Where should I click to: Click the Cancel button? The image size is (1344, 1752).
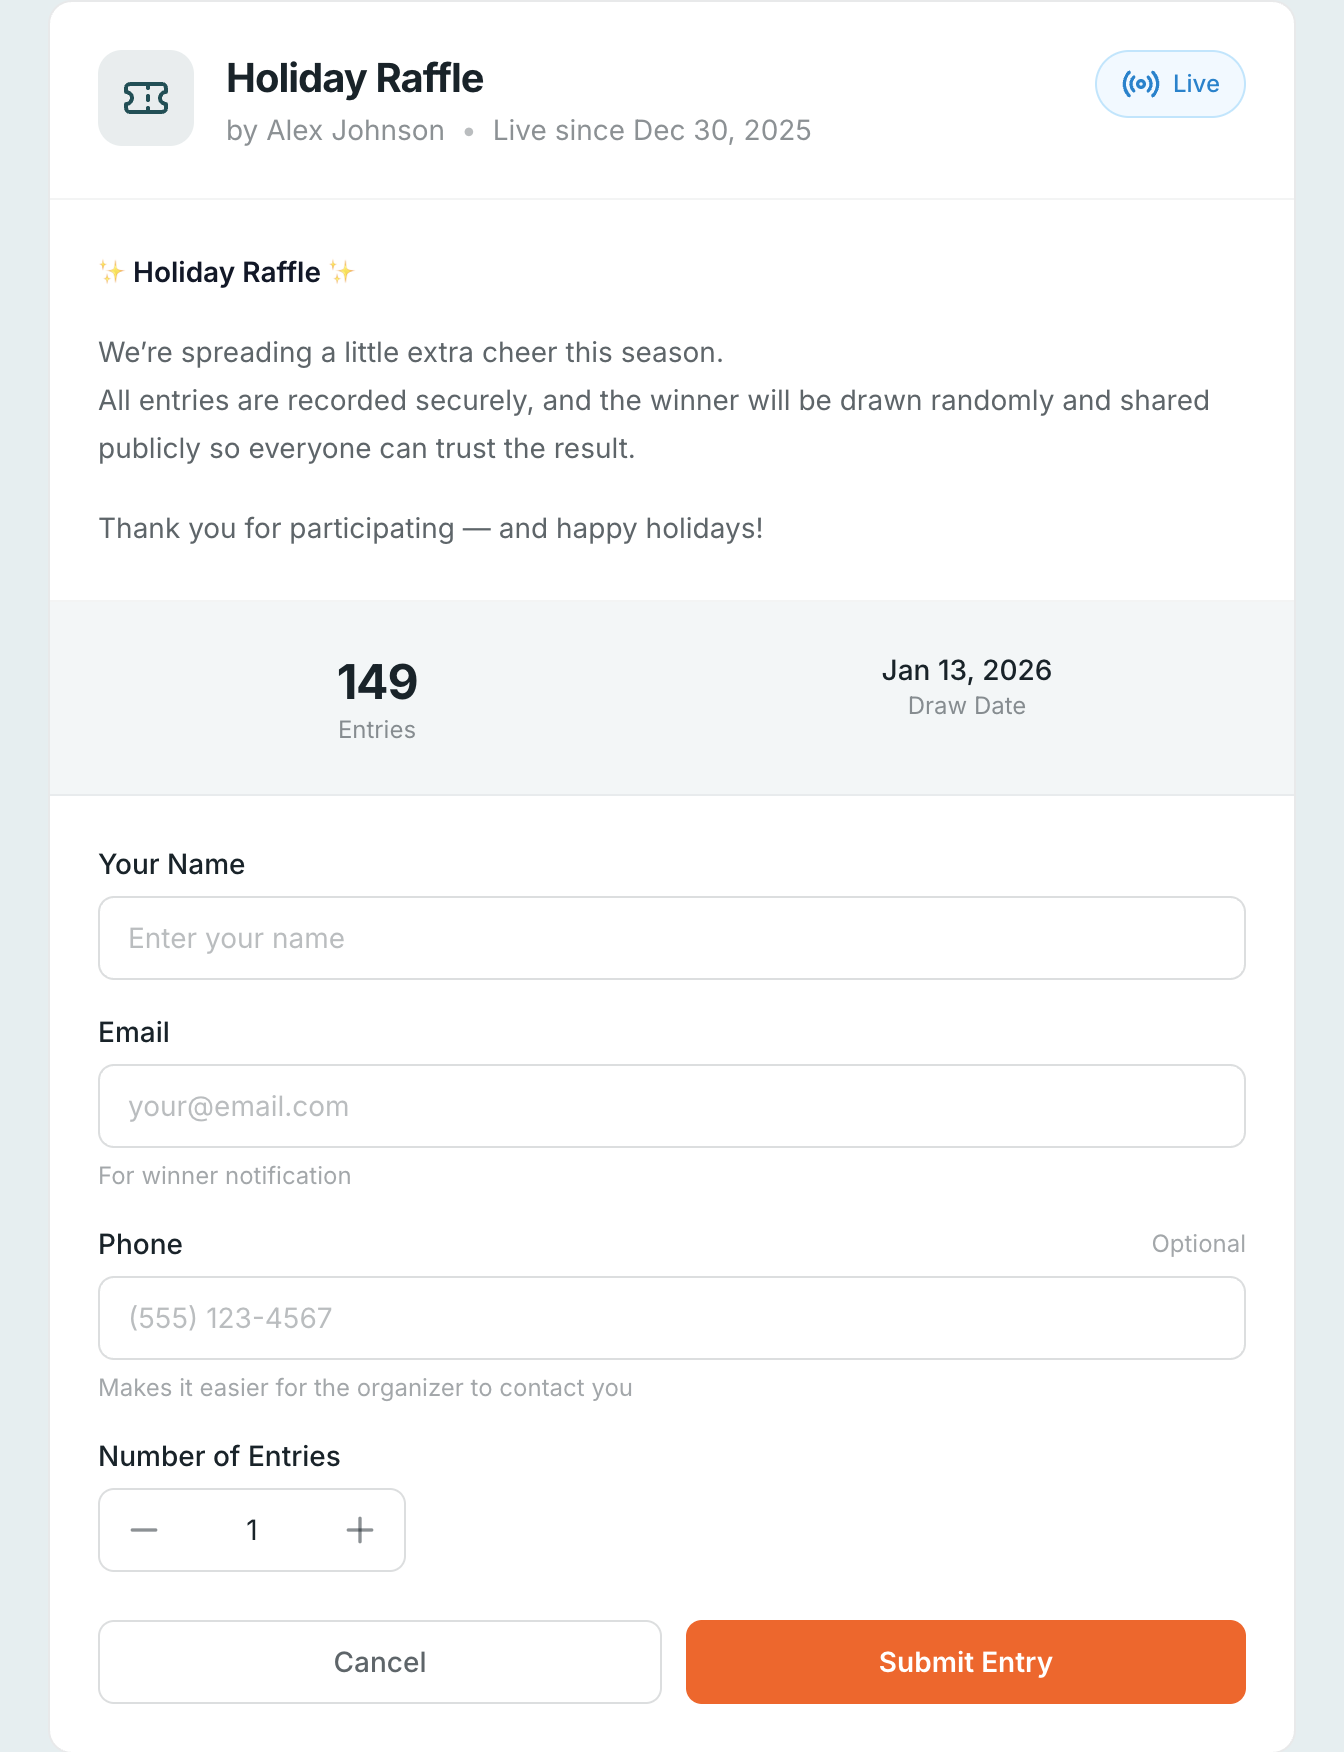coord(379,1662)
